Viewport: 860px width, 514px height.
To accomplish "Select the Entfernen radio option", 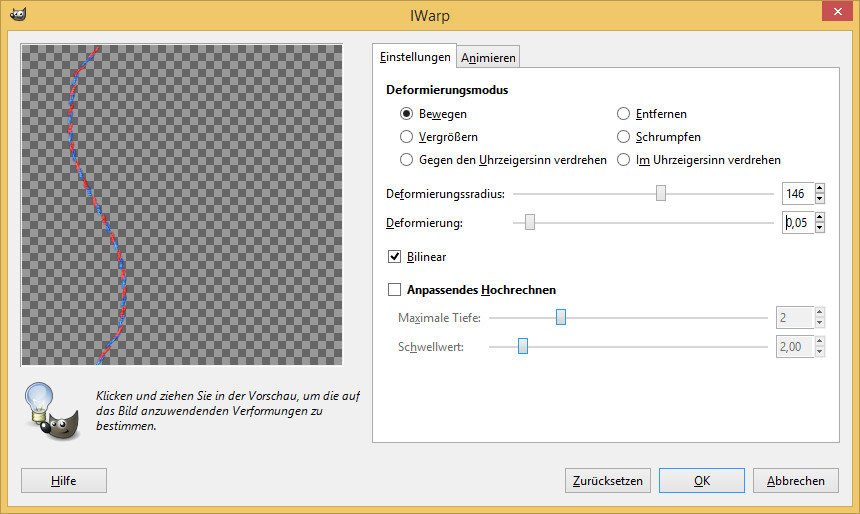I will [x=624, y=114].
